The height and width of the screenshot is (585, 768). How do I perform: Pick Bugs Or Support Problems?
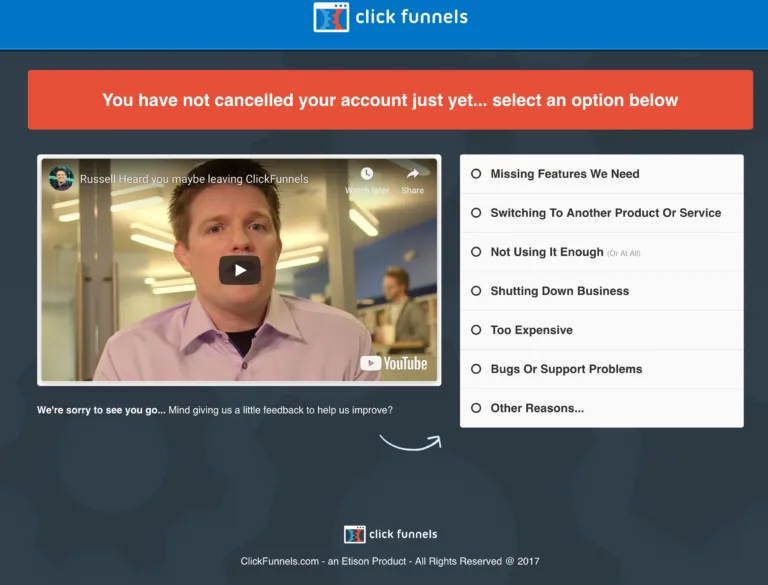pyautogui.click(x=601, y=369)
